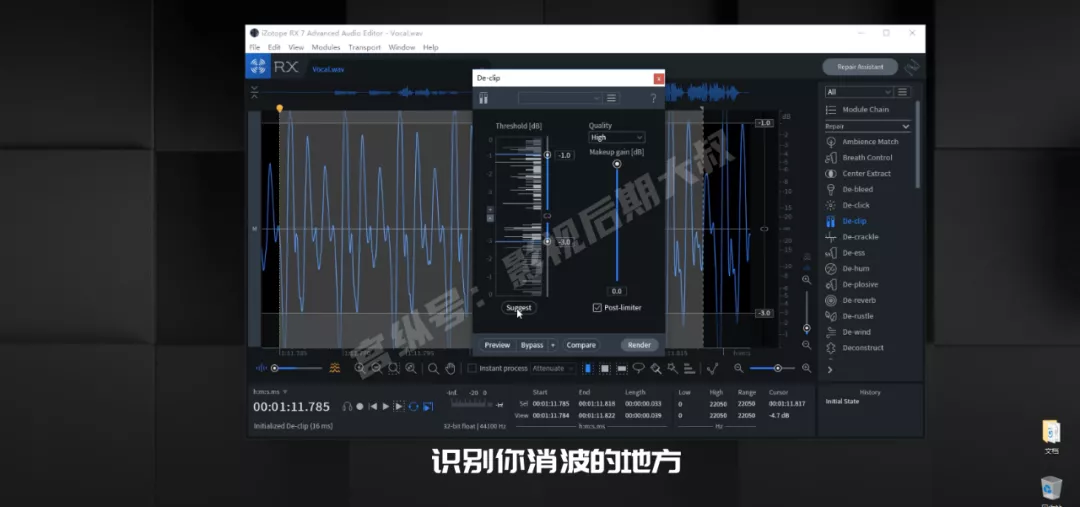Screen dimensions: 1080x507
Task: Click the Compare button
Action: coord(581,345)
